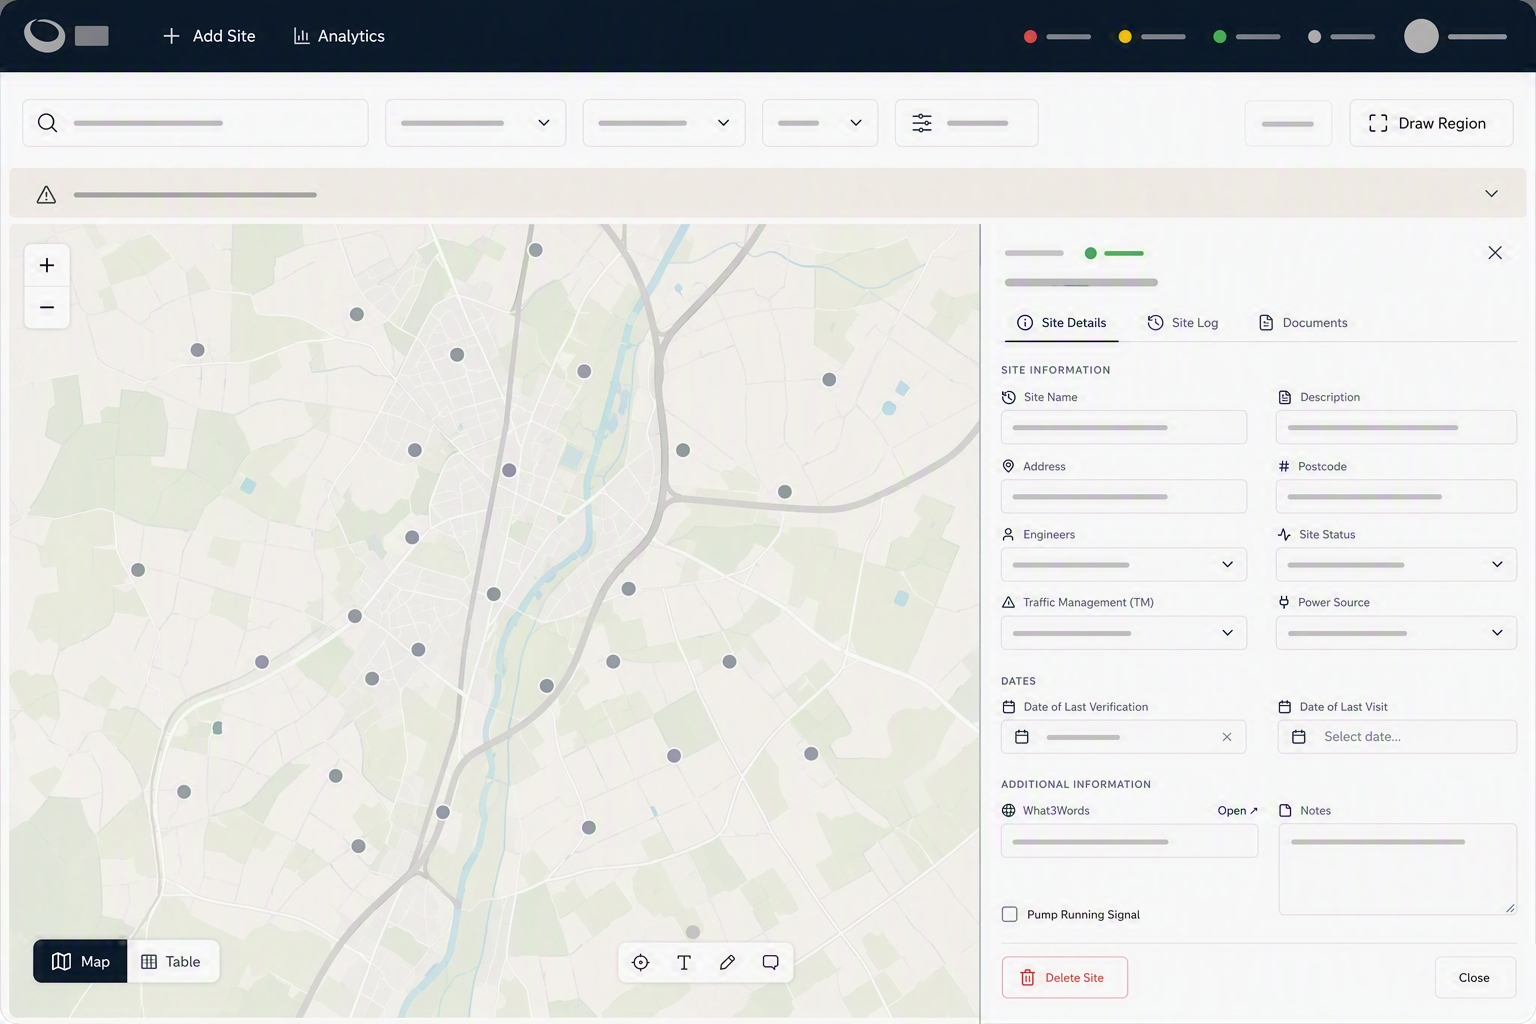This screenshot has height=1024, width=1536.
Task: Toggle the Pump Running Signal checkbox
Action: tap(1010, 914)
